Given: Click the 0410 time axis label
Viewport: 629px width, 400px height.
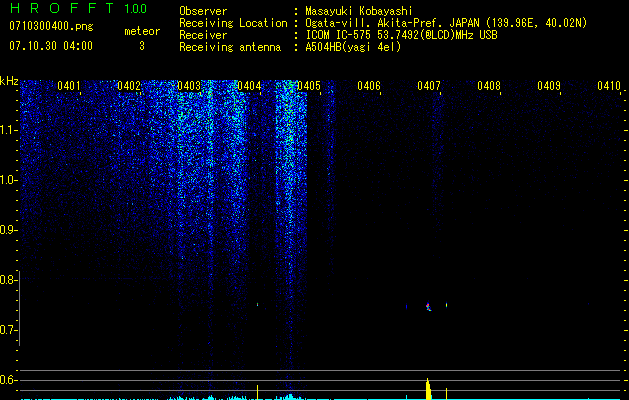Looking at the screenshot, I should tap(609, 86).
